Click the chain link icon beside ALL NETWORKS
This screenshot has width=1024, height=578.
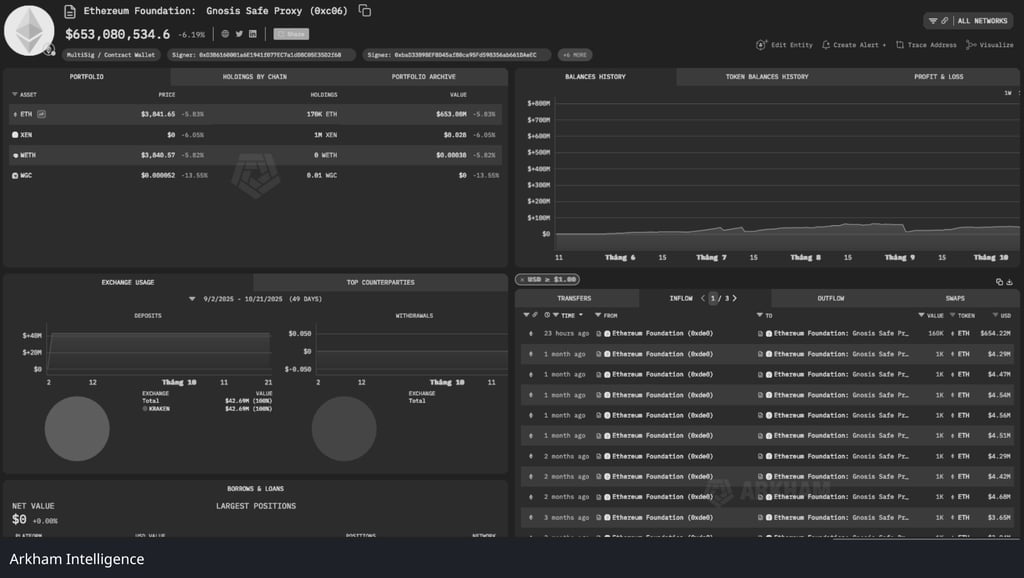[944, 21]
